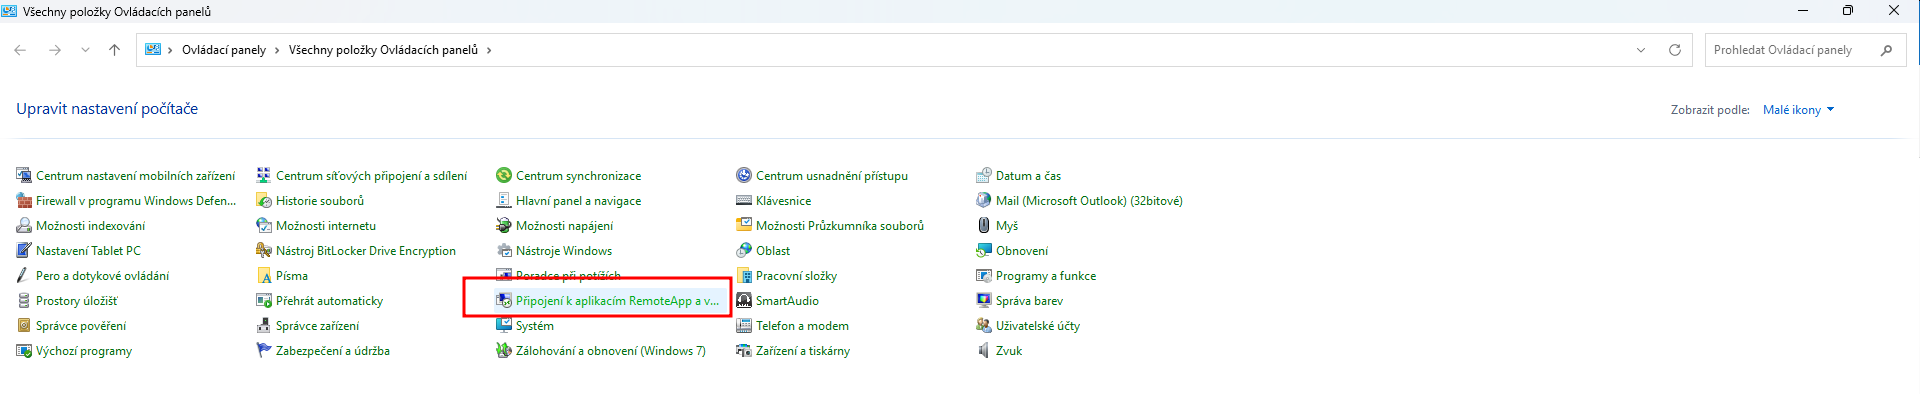Open Uživatelské účty link text
Viewport: 1920px width, 394px height.
point(1038,326)
